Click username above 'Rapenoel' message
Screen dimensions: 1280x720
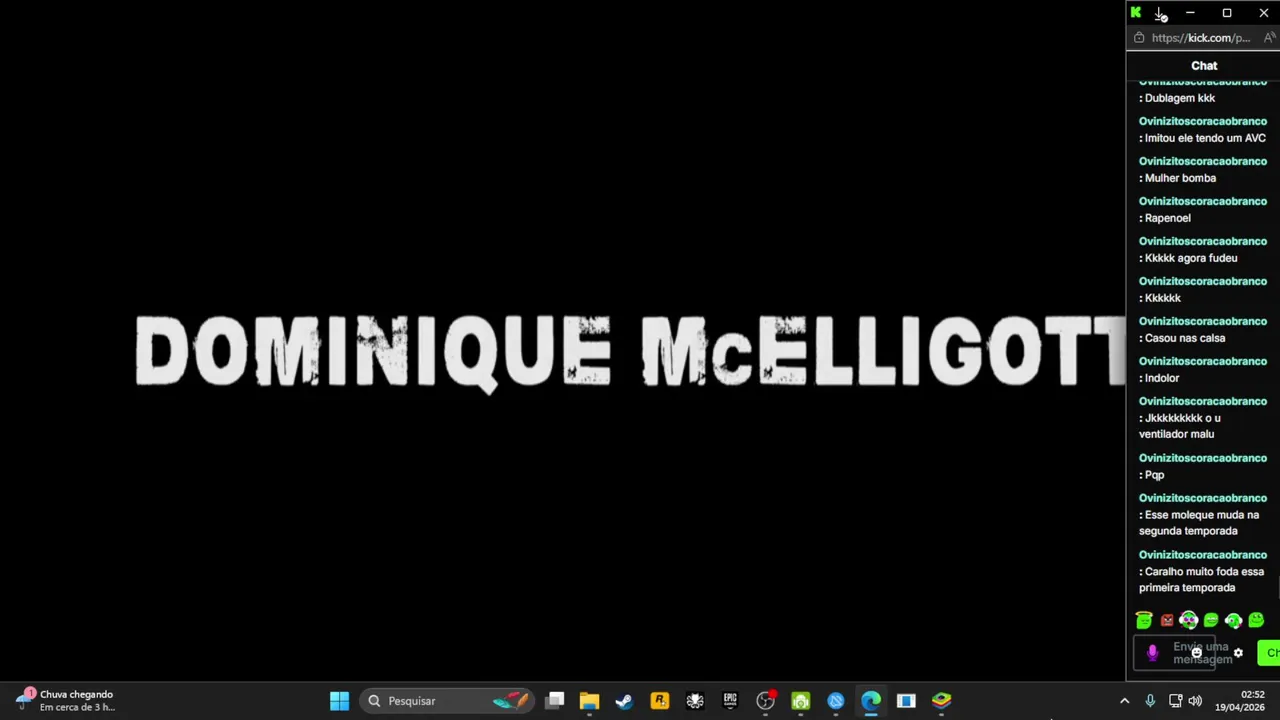(x=1203, y=201)
